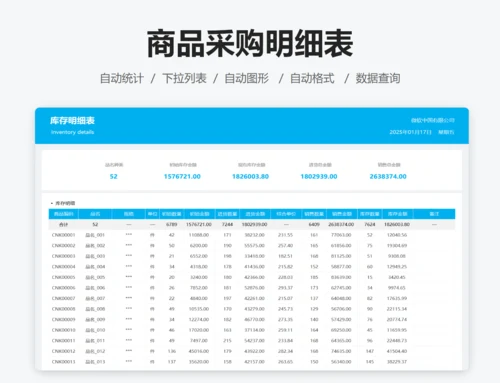Click the amount 35620.00 in row CNK00013
The width and height of the screenshot is (500, 383).
coord(199,362)
